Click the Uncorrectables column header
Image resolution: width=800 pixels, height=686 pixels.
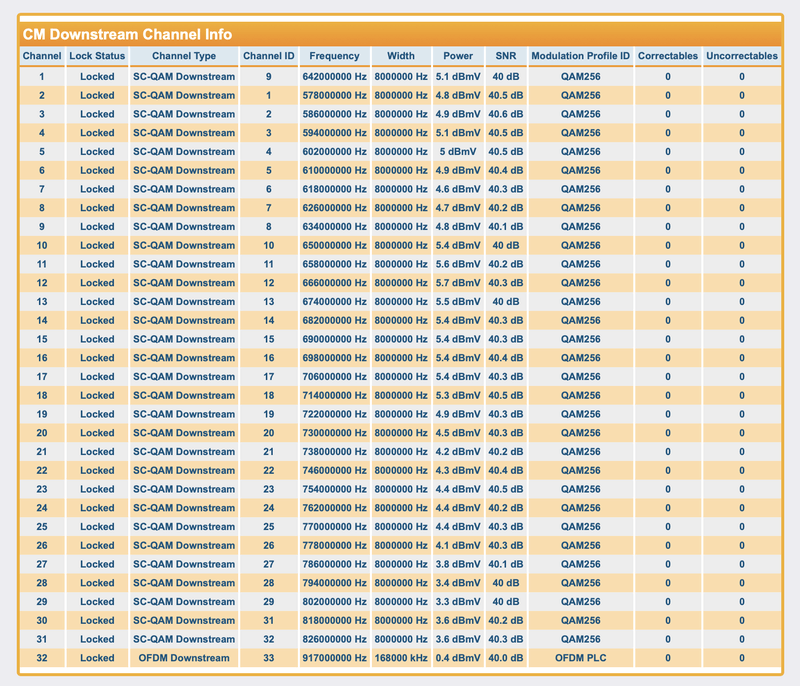click(x=742, y=56)
